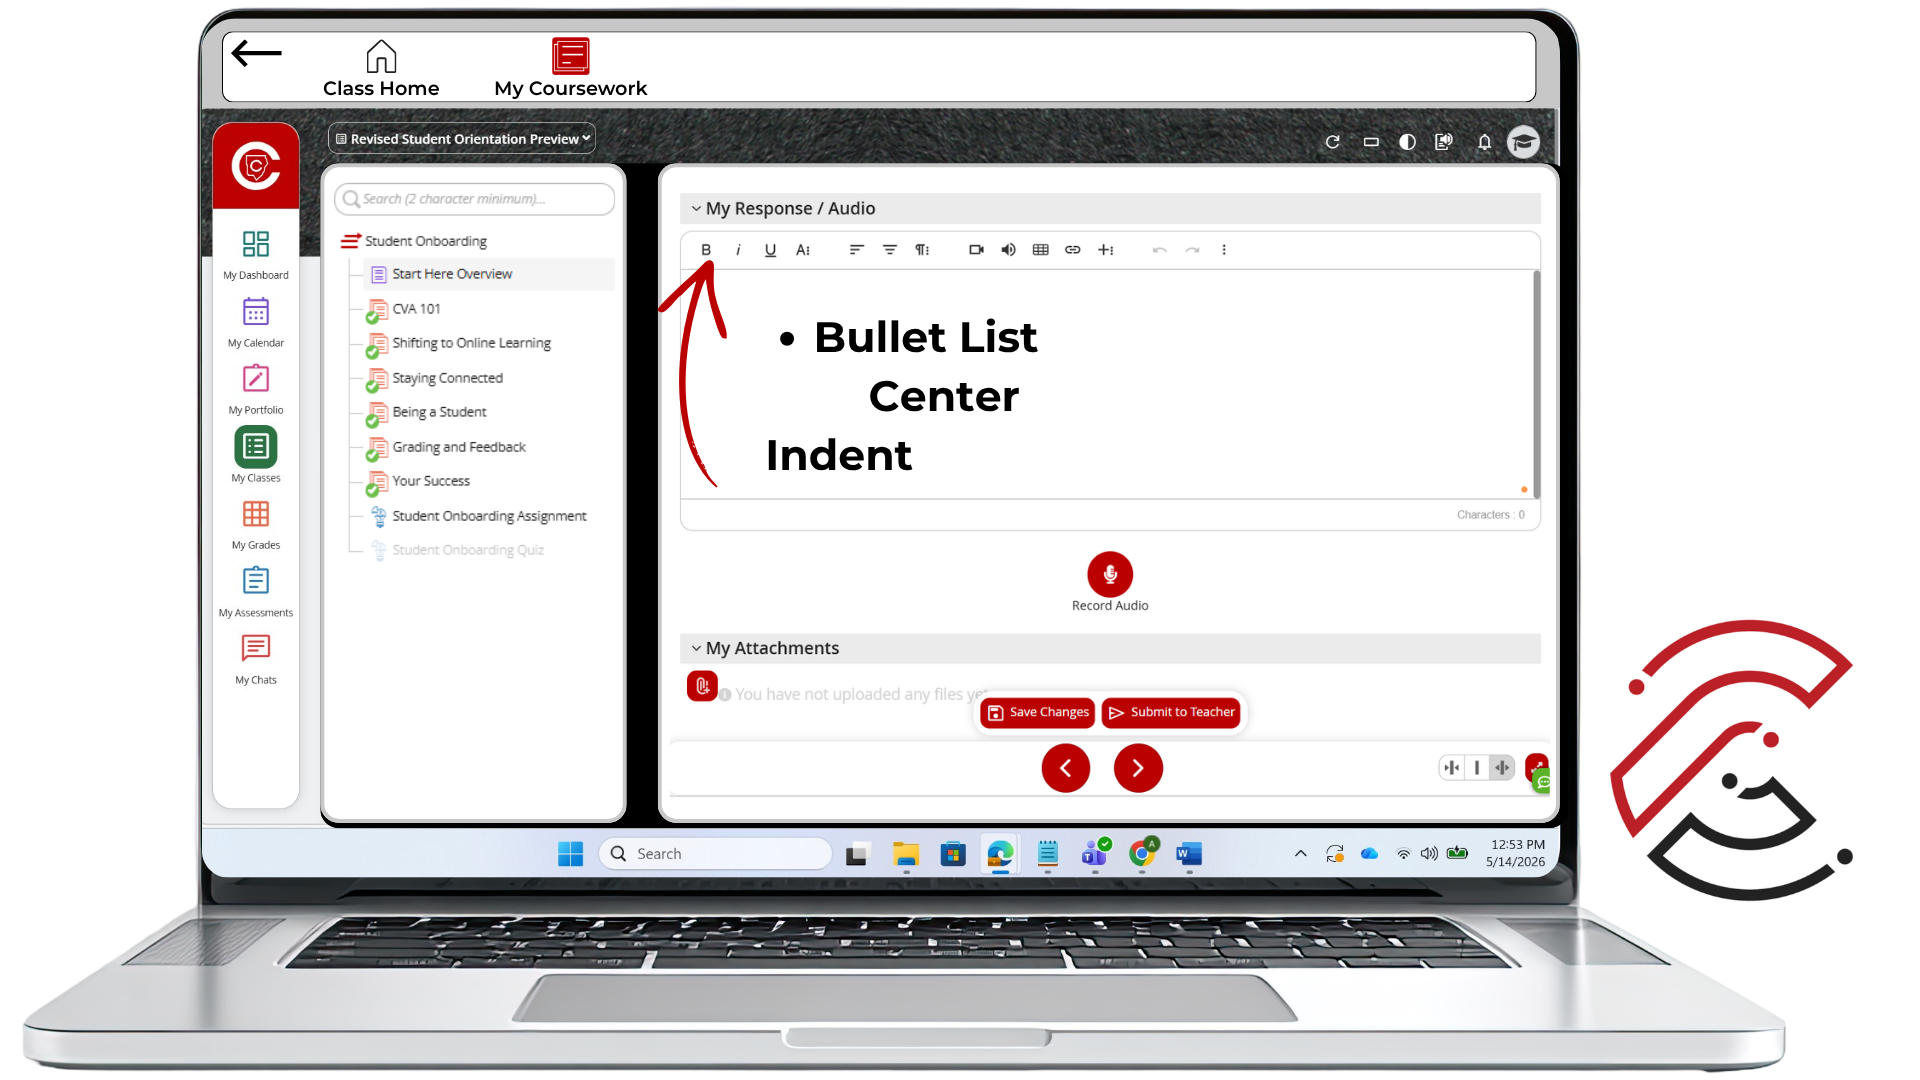This screenshot has height=1080, width=1920.
Task: Attach a file with the paperclip button
Action: pos(702,686)
